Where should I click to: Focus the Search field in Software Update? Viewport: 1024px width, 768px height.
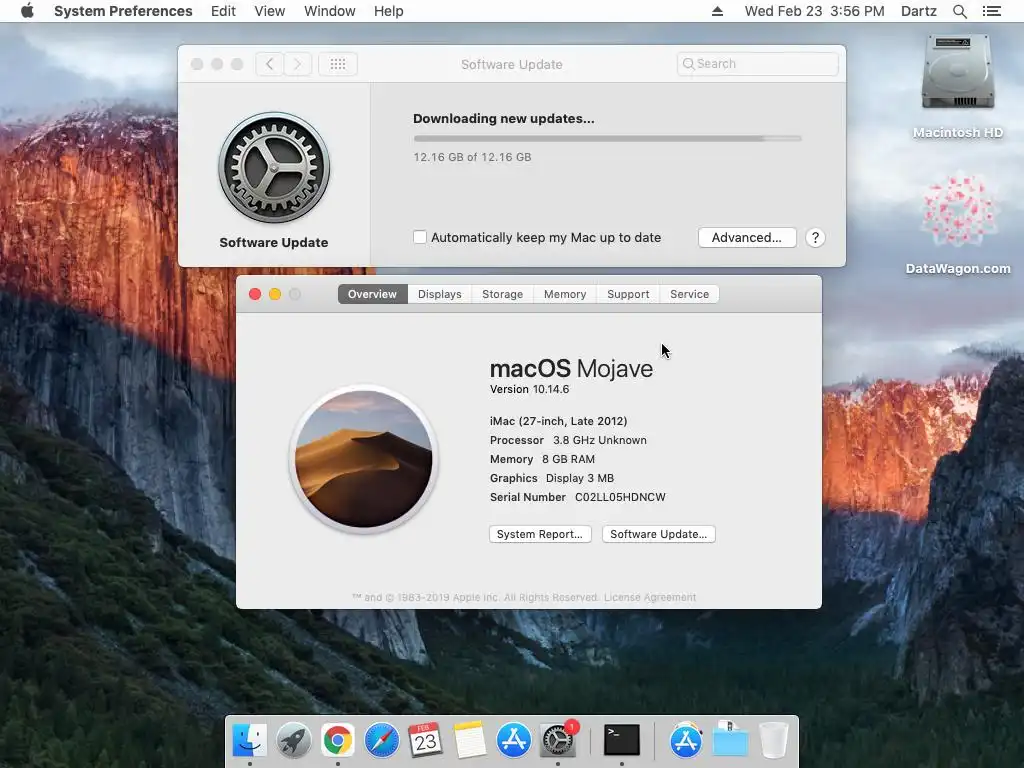(x=758, y=64)
